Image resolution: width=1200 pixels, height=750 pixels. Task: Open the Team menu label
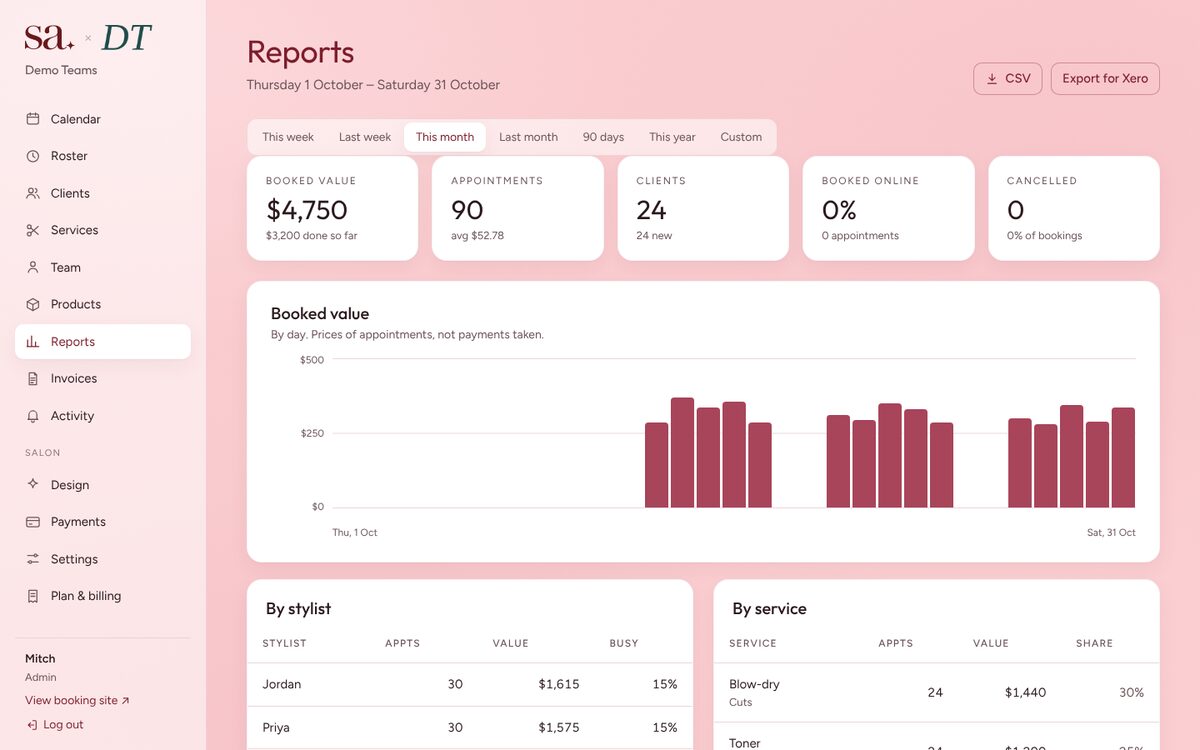pyautogui.click(x=66, y=267)
